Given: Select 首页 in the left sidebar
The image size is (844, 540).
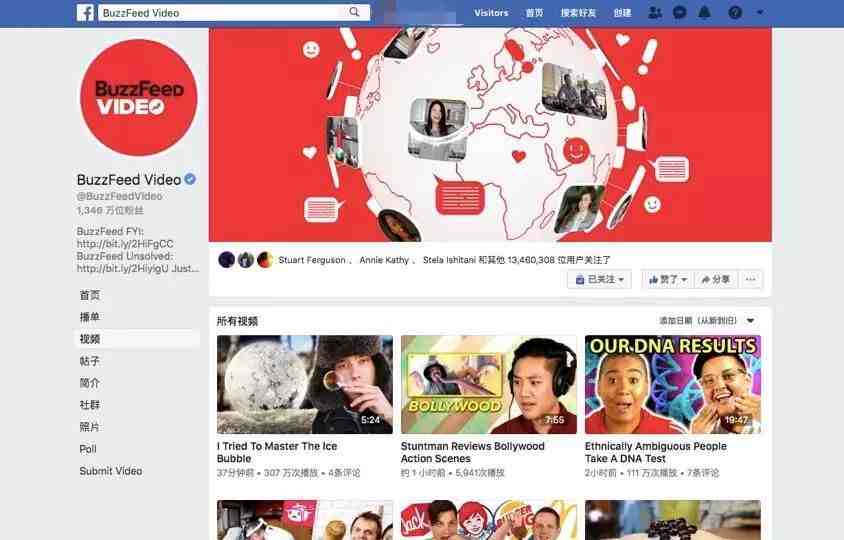Looking at the screenshot, I should (x=90, y=295).
